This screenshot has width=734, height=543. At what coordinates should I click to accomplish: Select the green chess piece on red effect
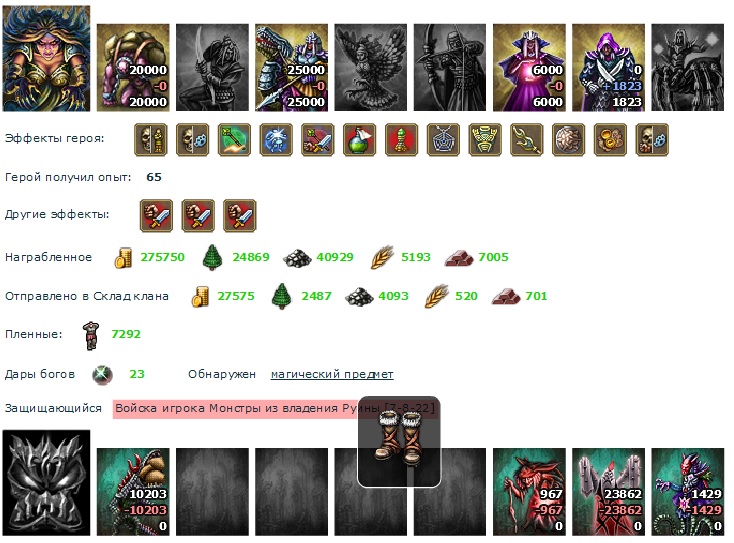[401, 139]
